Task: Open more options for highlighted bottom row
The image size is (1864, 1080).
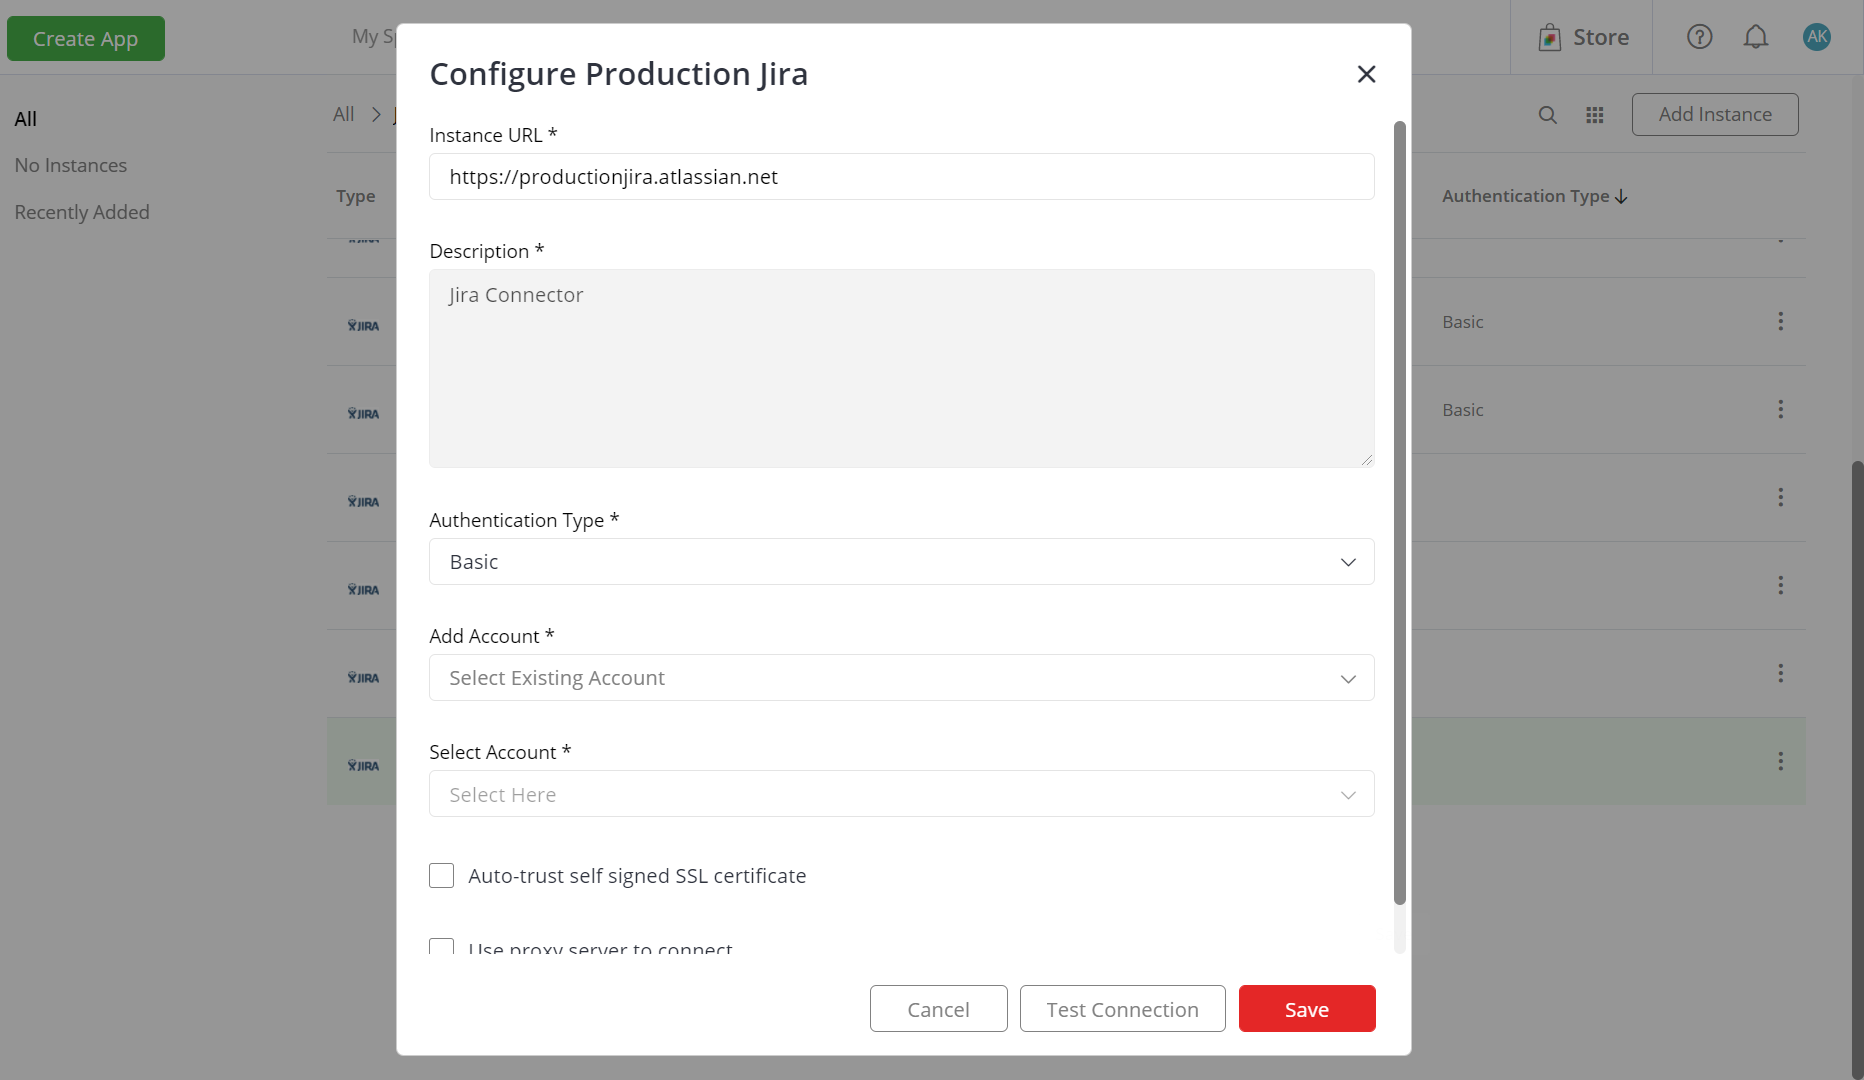Action: tap(1780, 761)
